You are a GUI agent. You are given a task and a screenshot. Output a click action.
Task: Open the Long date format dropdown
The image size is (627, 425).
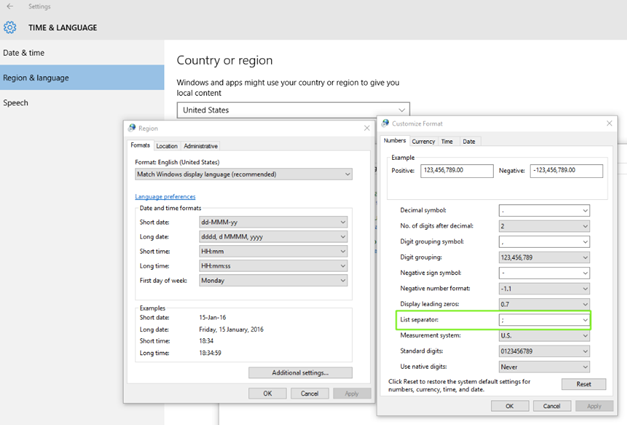click(x=273, y=237)
